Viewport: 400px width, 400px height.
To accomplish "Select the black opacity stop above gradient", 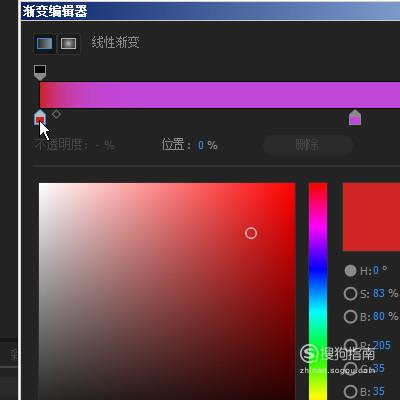I will (40, 72).
